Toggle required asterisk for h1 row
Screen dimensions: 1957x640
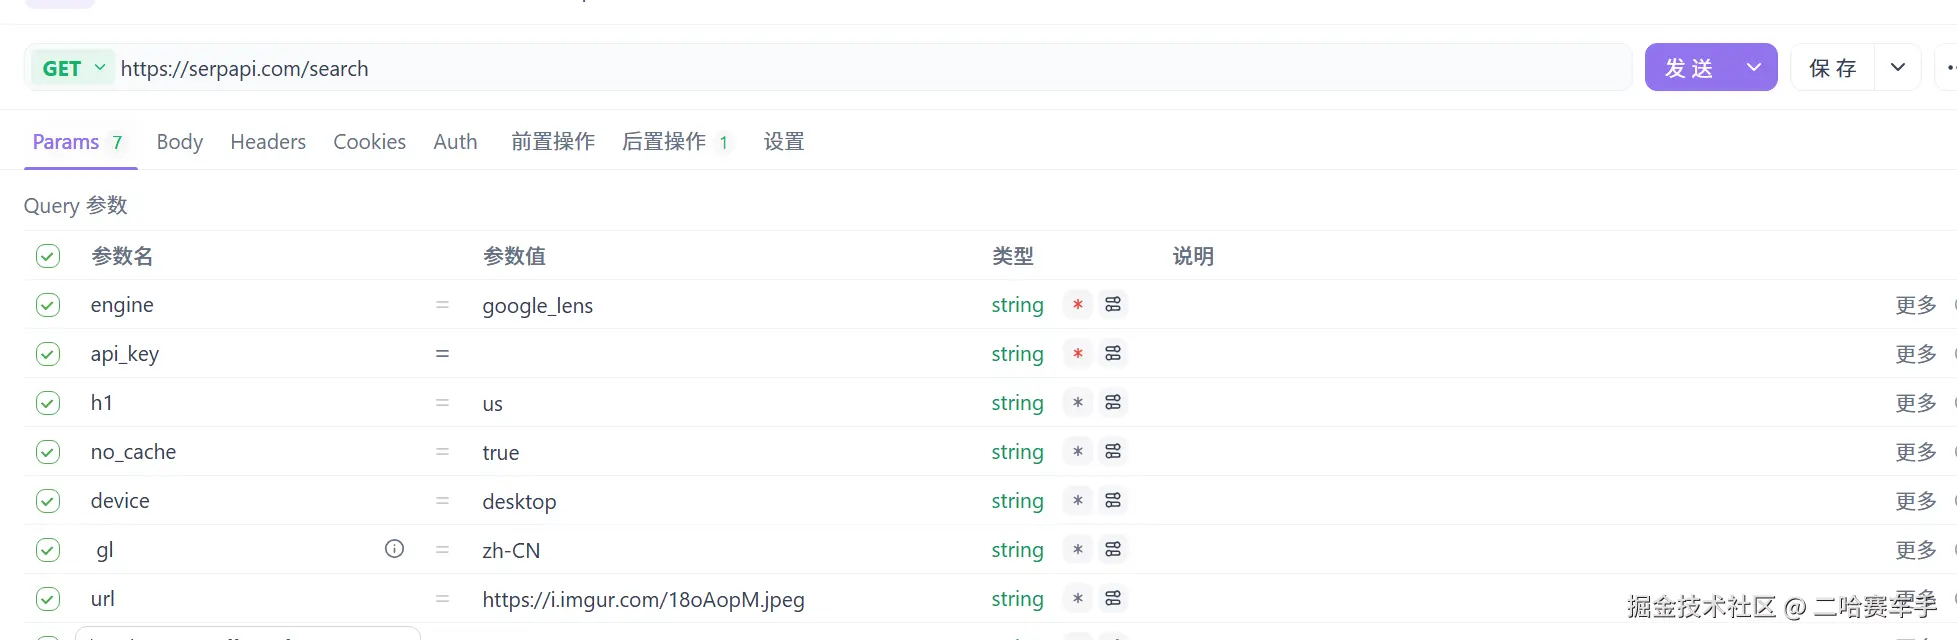[x=1077, y=402]
